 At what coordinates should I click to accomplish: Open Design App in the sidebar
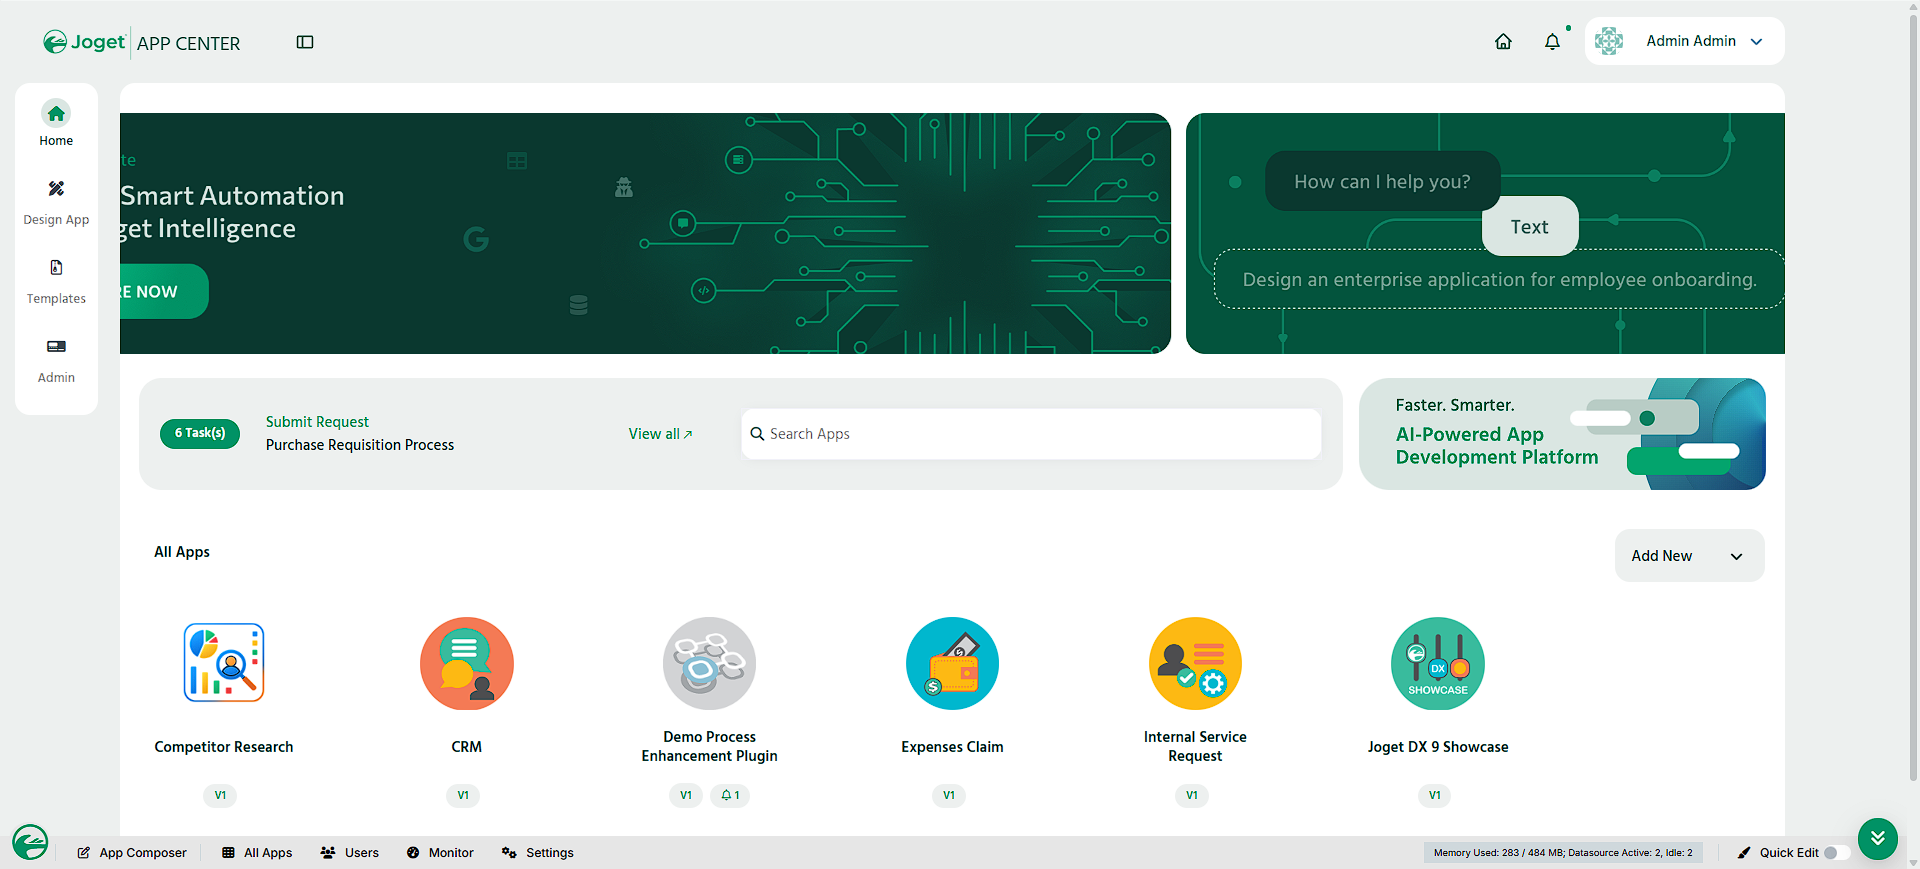[x=56, y=203]
